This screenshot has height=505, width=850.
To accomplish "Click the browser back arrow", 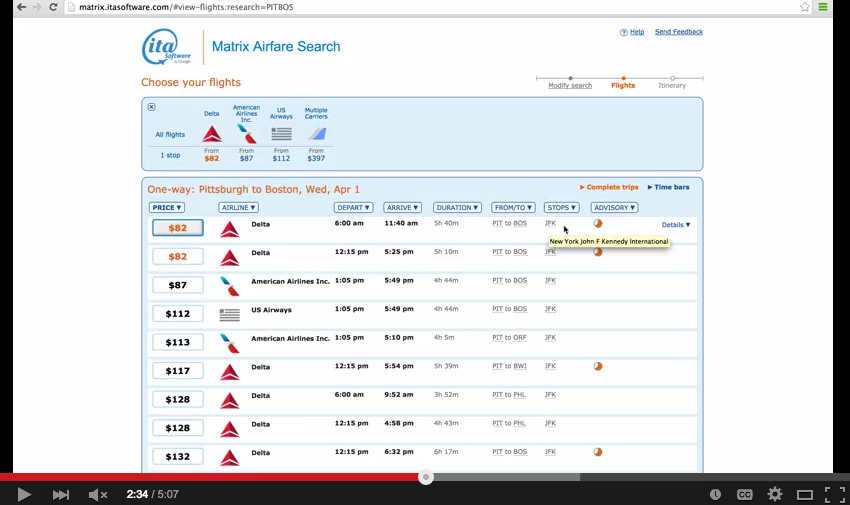I will (21, 7).
